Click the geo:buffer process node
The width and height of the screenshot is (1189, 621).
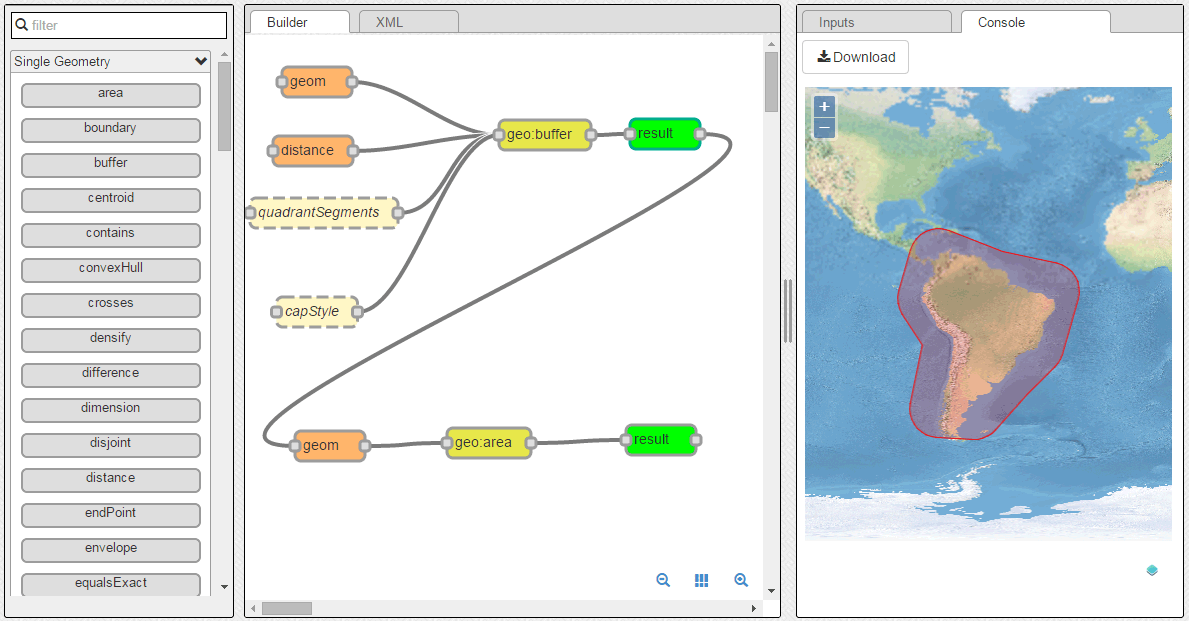545,134
